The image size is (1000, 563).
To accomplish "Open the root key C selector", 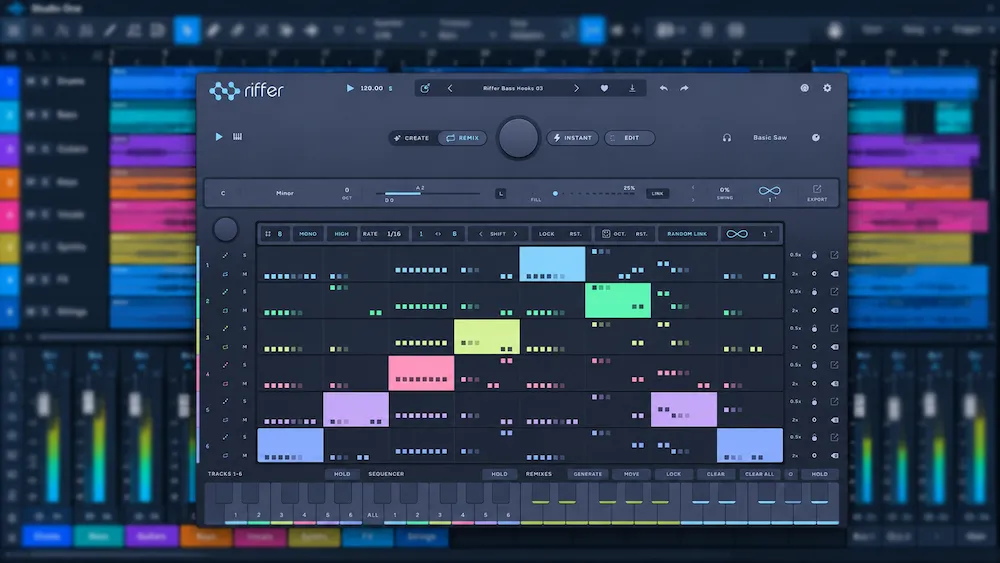I will click(x=223, y=193).
